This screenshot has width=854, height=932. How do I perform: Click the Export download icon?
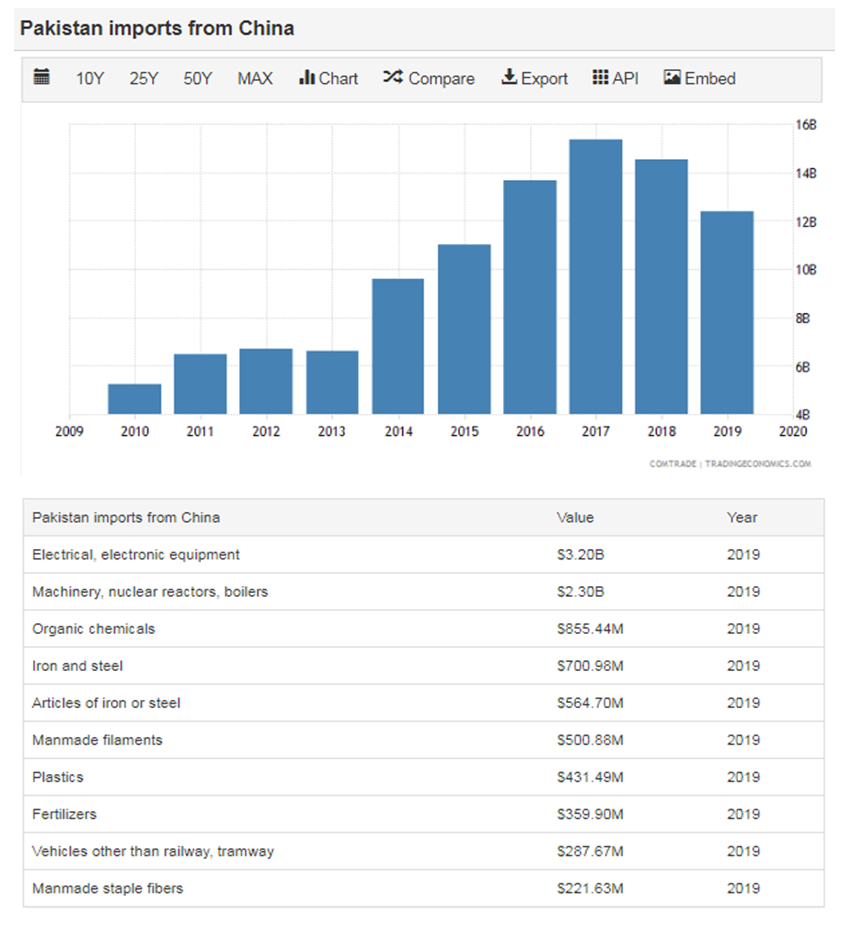click(x=509, y=78)
